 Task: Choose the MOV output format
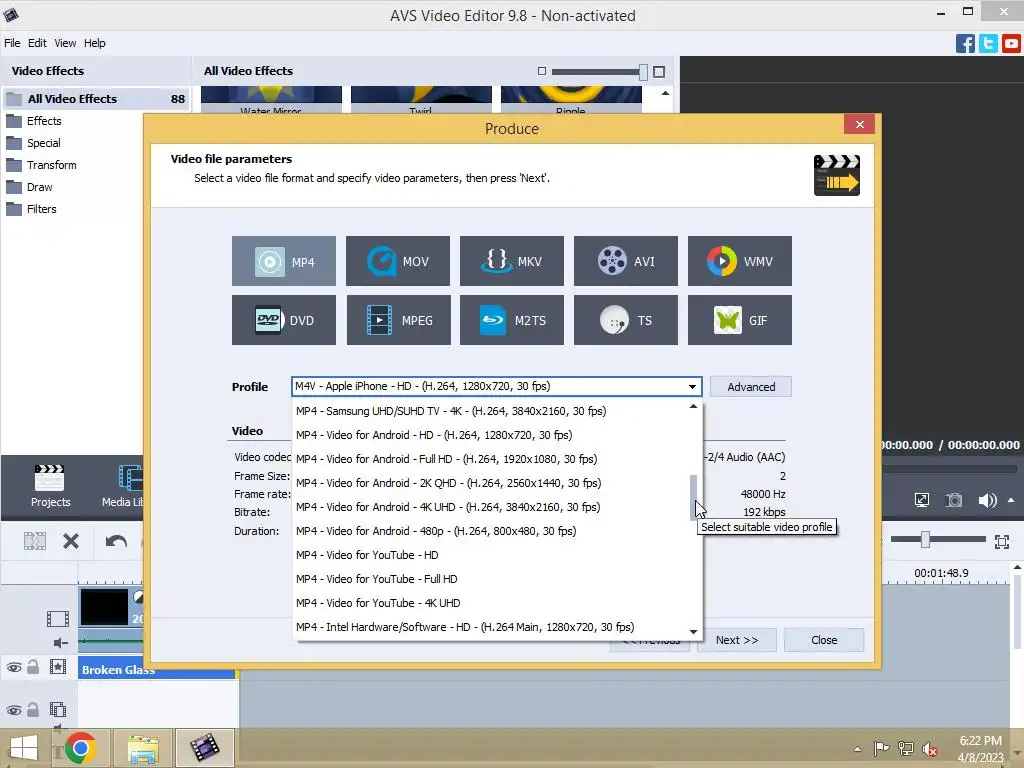coord(398,261)
